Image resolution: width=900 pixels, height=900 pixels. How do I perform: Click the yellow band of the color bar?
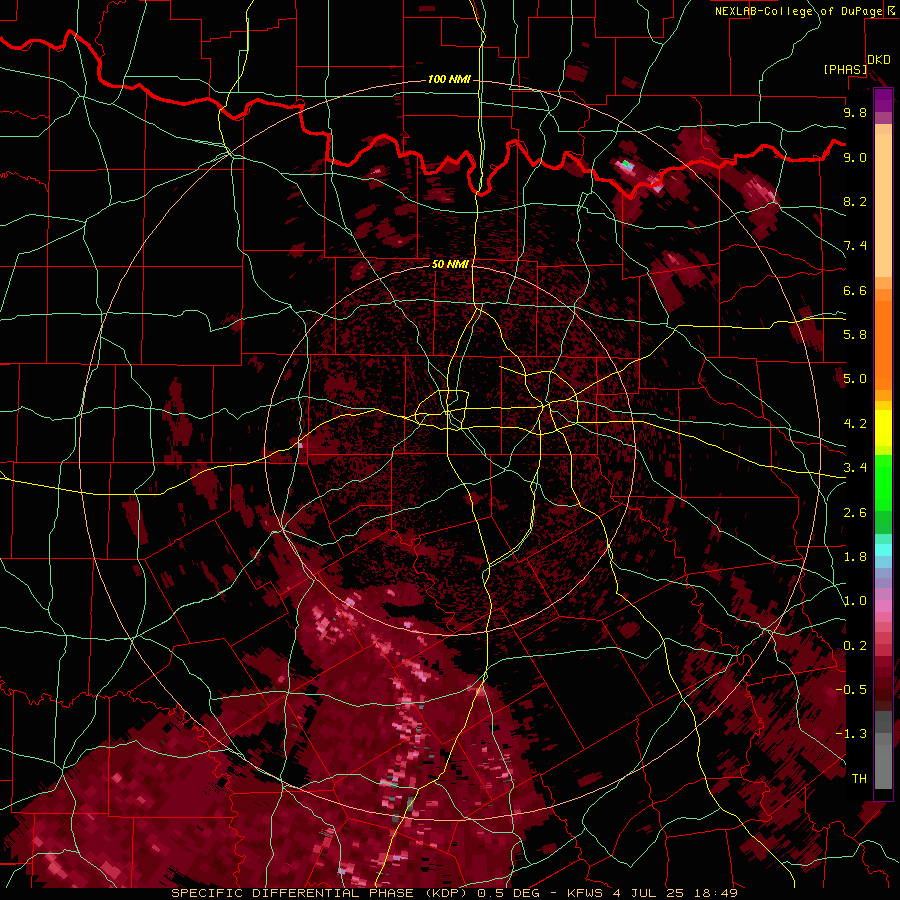tap(883, 428)
